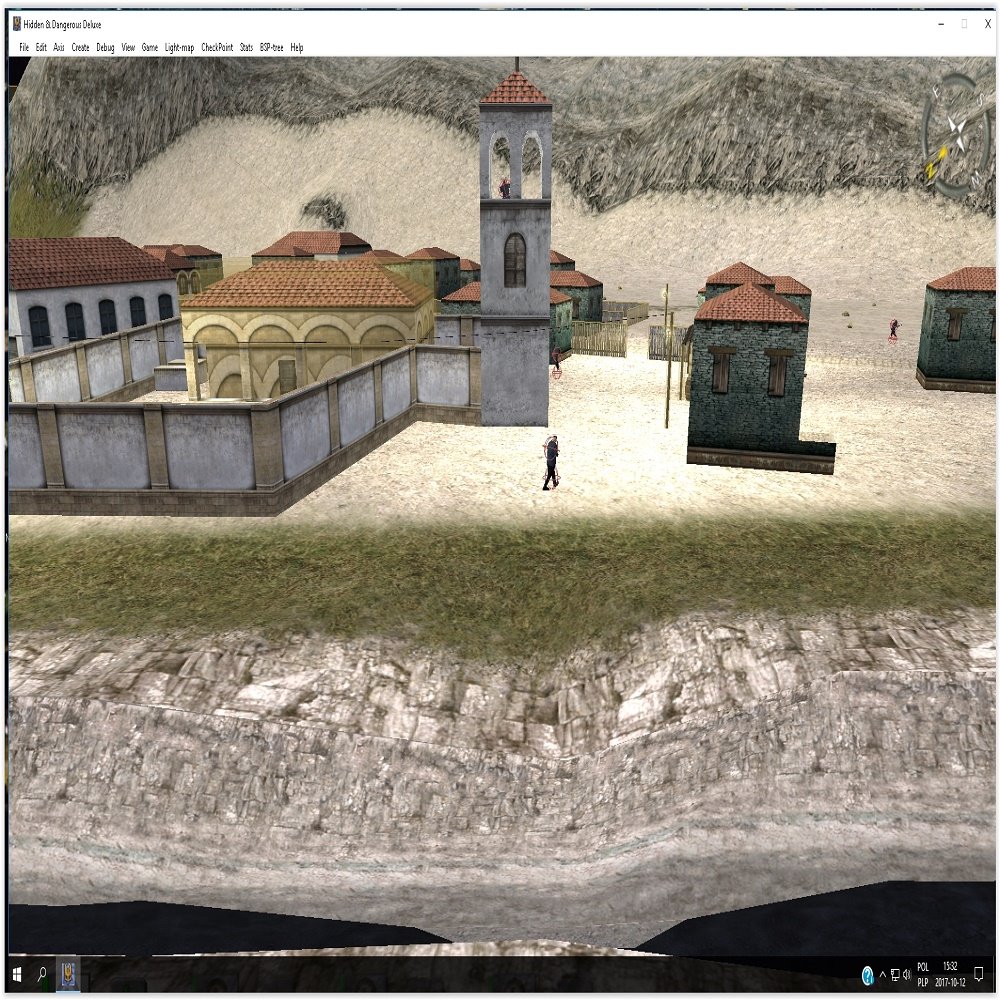Screen dimensions: 1000x1000
Task: Open the Debug menu
Action: click(105, 47)
